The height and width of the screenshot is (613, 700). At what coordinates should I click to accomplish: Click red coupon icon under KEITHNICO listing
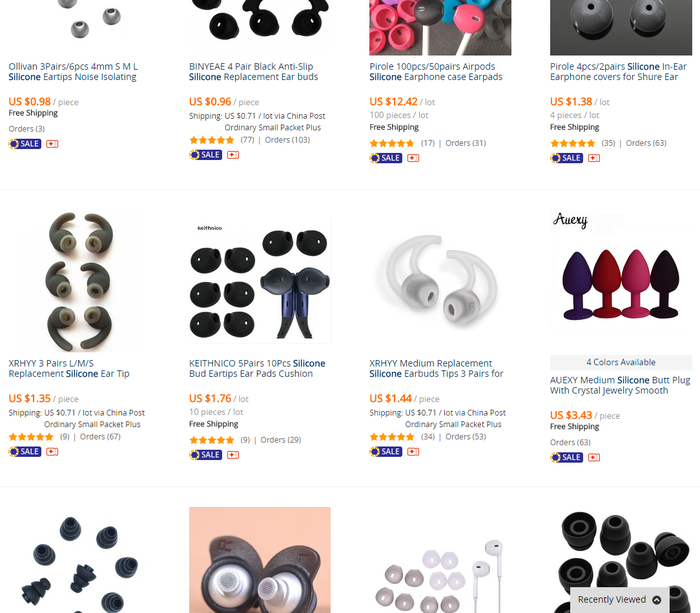click(233, 455)
